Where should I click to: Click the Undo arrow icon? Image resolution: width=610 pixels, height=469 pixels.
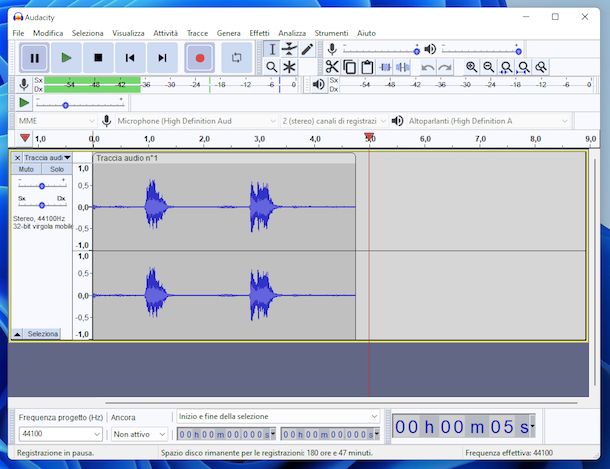point(428,67)
